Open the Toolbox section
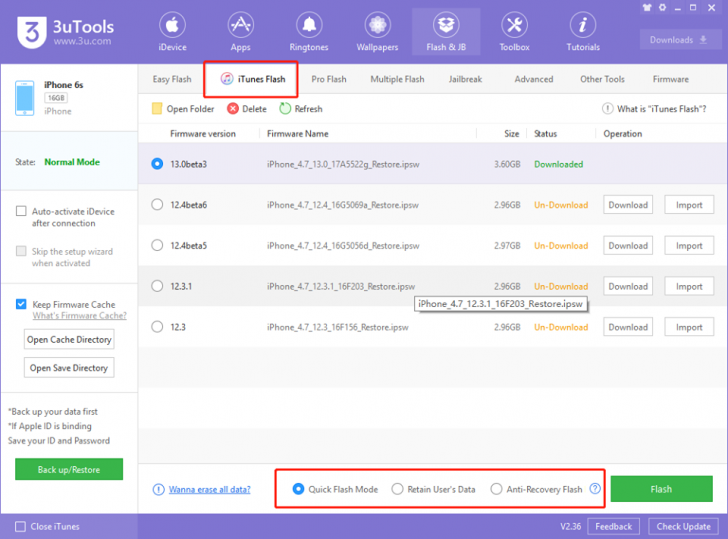This screenshot has height=539, width=728. 514,32
